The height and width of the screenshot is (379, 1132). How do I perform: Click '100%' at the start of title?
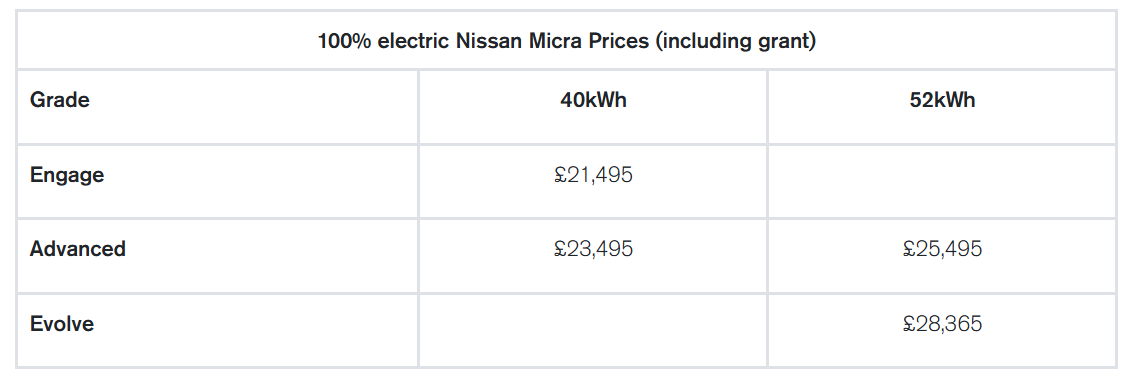pos(344,41)
